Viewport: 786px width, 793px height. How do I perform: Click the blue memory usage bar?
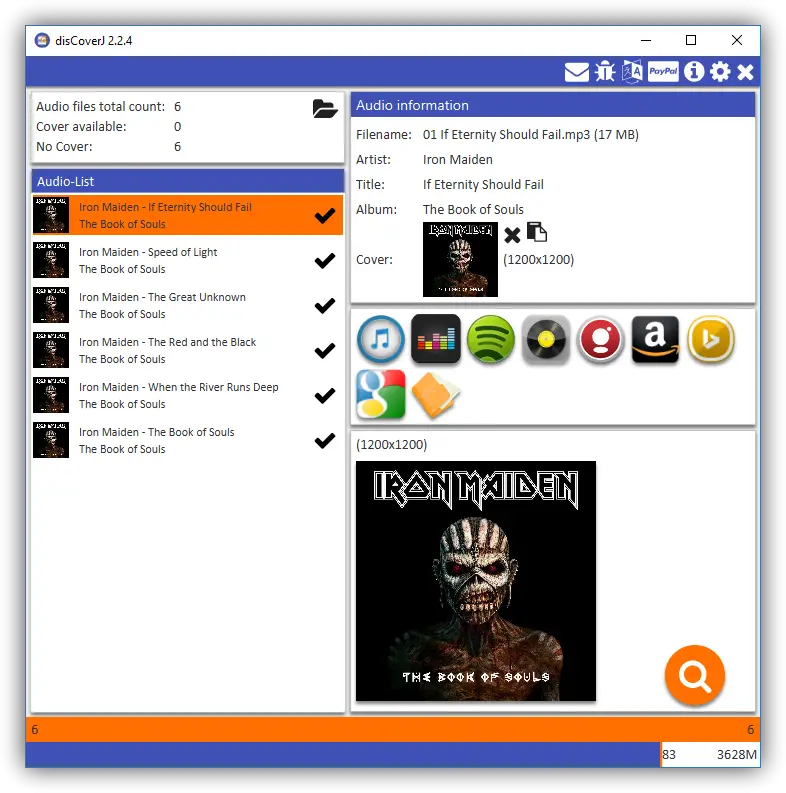click(343, 755)
